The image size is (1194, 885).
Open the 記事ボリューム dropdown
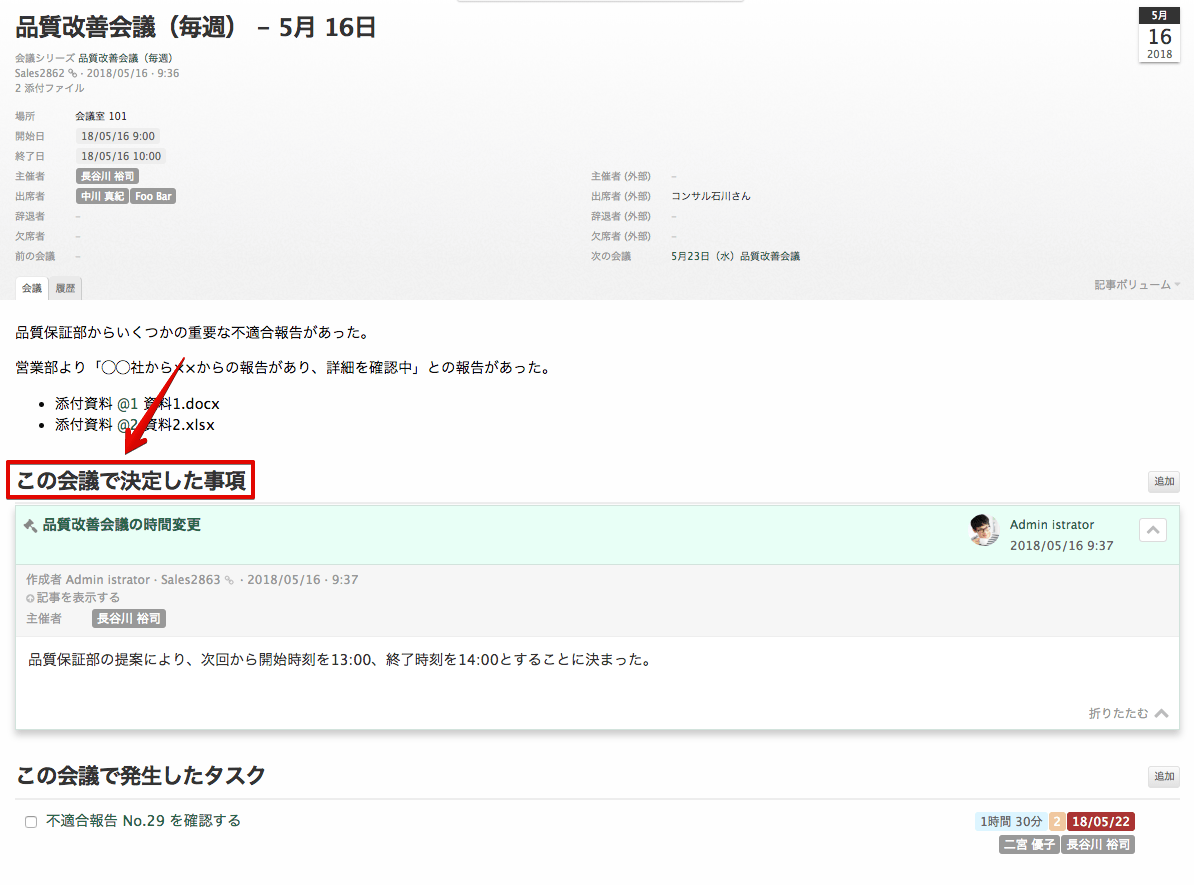coord(1136,285)
